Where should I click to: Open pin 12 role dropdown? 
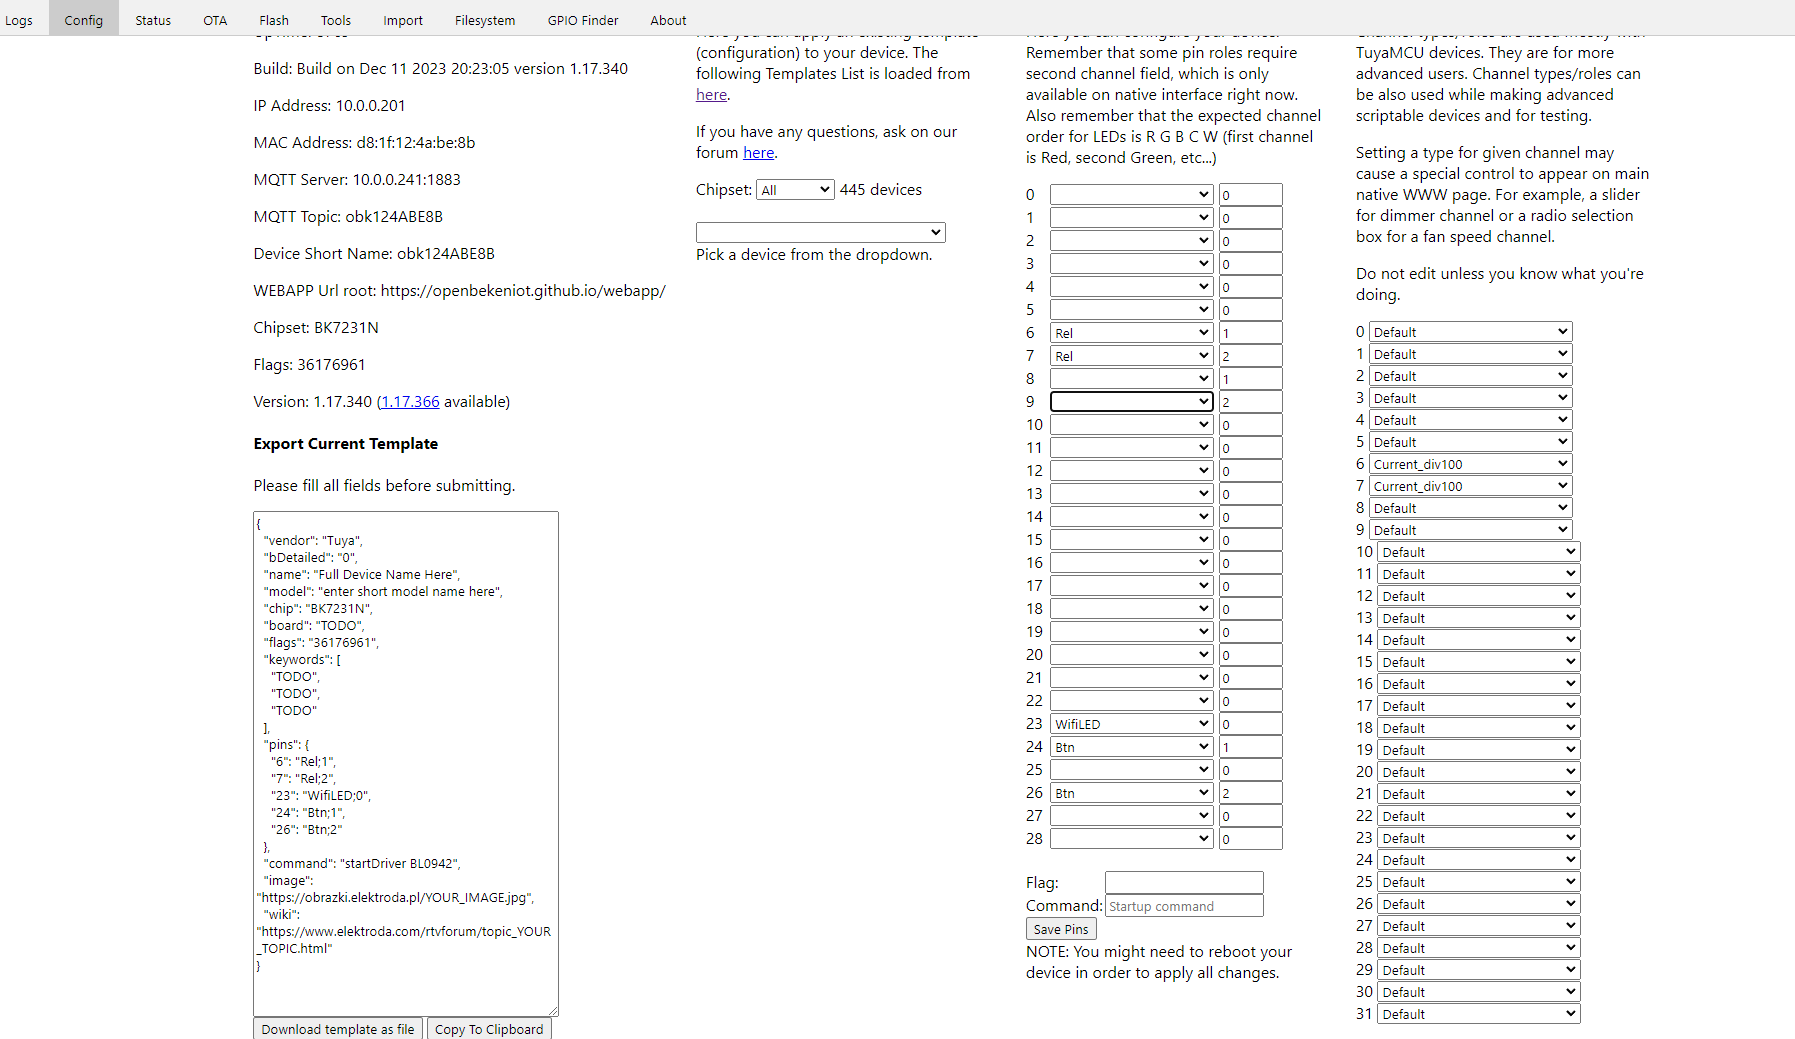click(x=1132, y=471)
